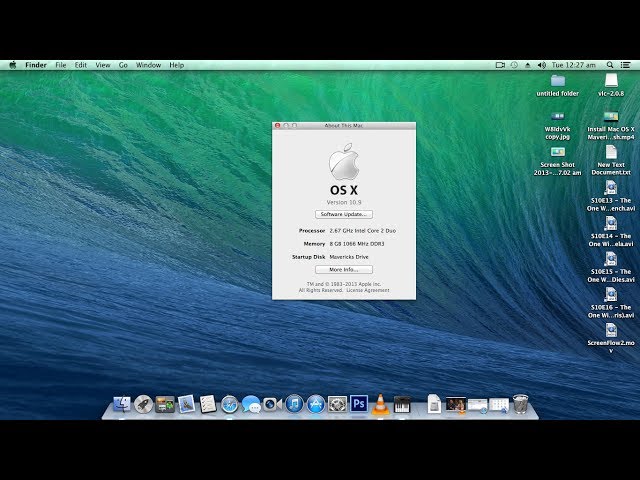Open Notification Center list icon
Viewport: 640px width, 480px height.
(625, 65)
